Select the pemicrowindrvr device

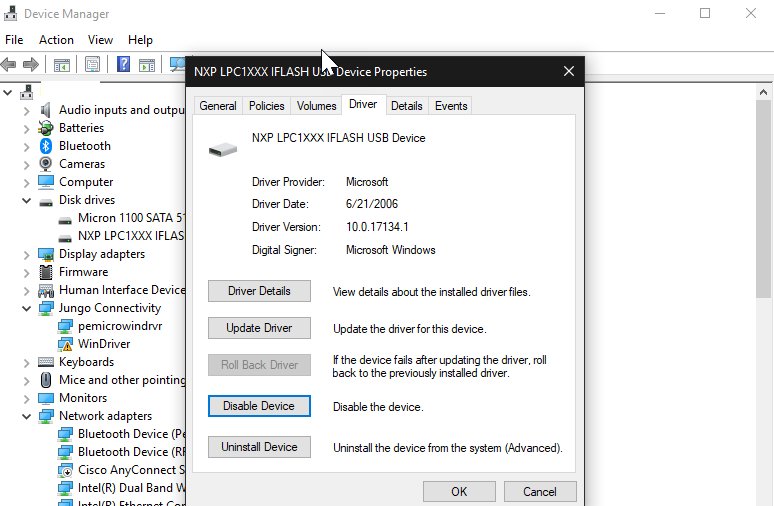[120, 326]
